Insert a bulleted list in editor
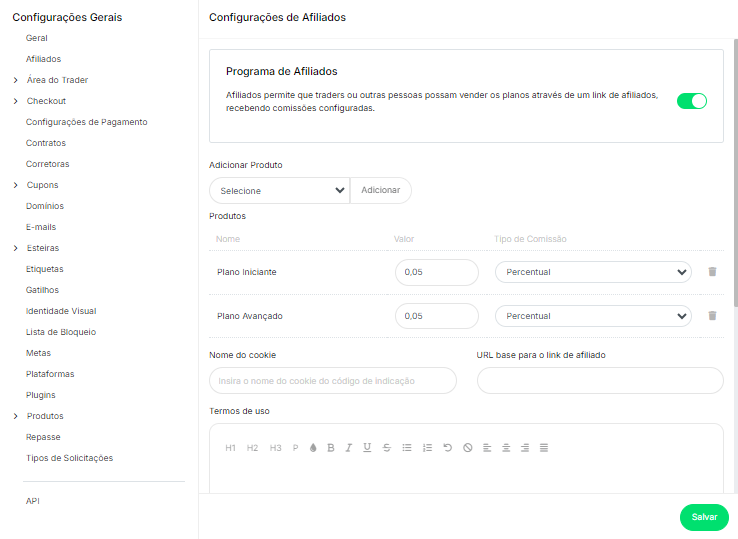 (407, 448)
